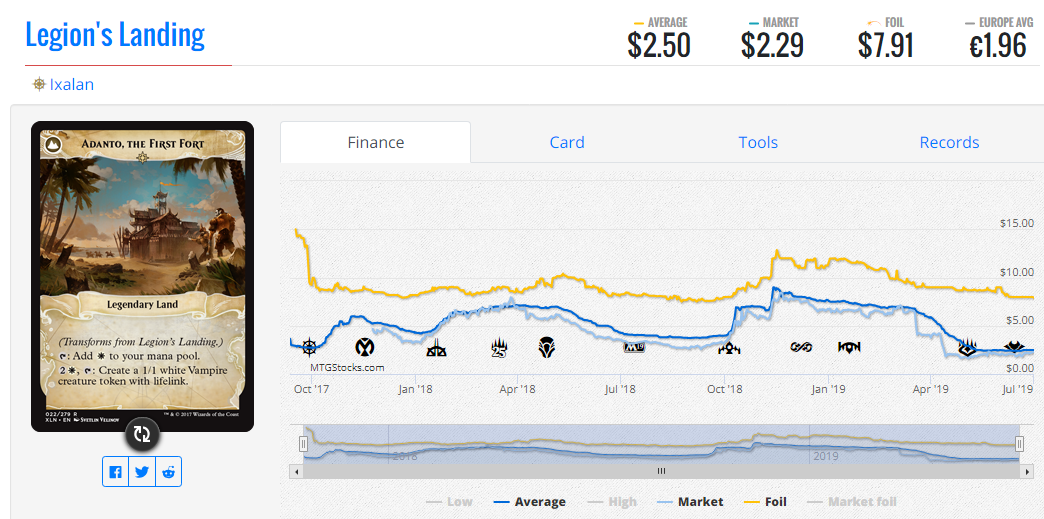The height and width of the screenshot is (519, 1044).
Task: Click the Ixalan set marker on the chart
Action: [310, 347]
